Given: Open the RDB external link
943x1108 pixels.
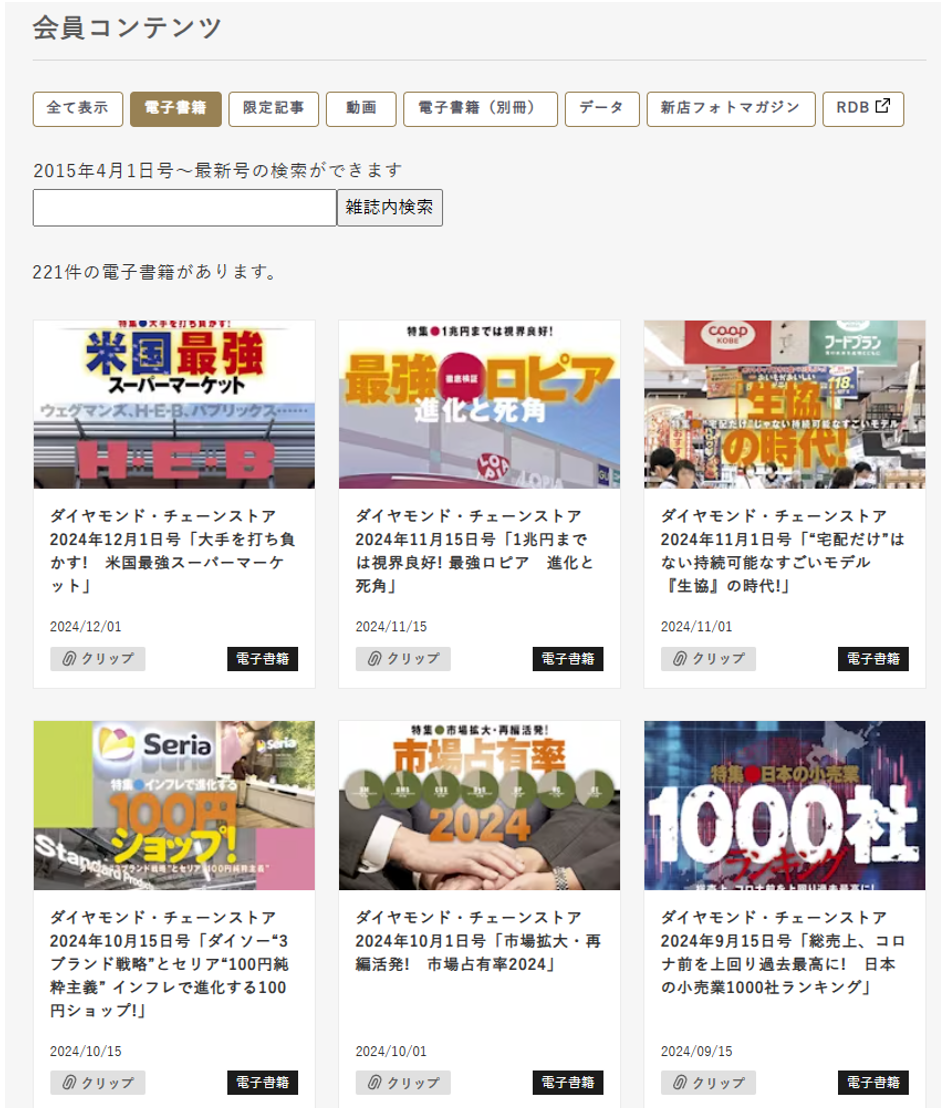Looking at the screenshot, I should click(x=863, y=109).
